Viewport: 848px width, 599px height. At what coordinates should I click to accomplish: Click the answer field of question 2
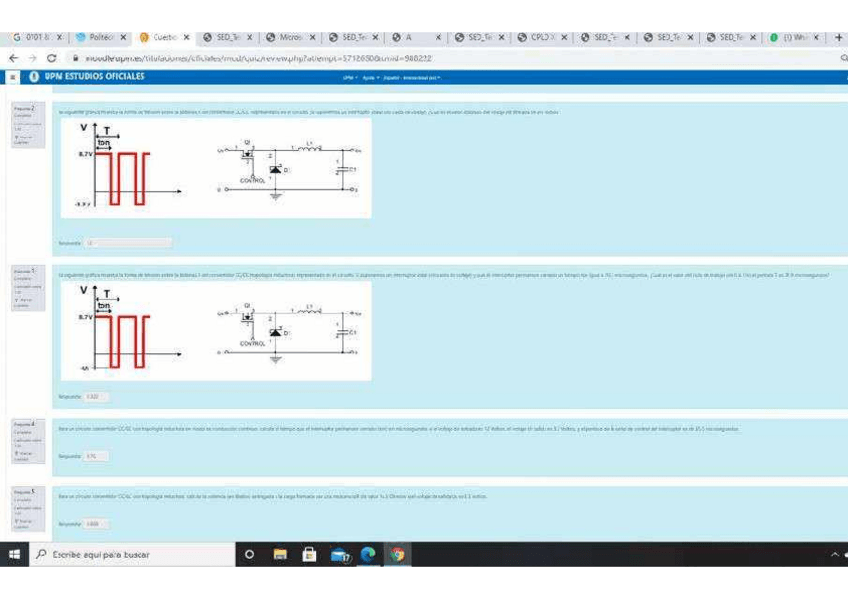click(x=129, y=242)
